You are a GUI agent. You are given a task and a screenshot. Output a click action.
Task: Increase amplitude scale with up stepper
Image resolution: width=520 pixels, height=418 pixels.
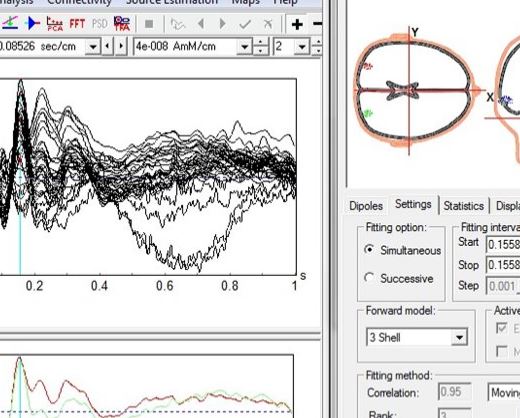pos(260,42)
